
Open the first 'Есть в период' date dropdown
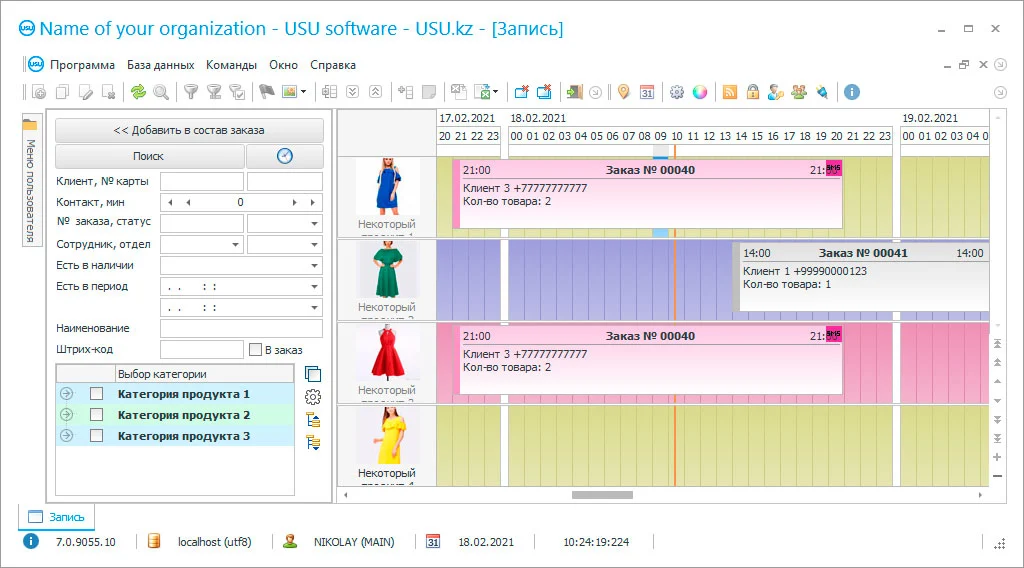[x=314, y=286]
